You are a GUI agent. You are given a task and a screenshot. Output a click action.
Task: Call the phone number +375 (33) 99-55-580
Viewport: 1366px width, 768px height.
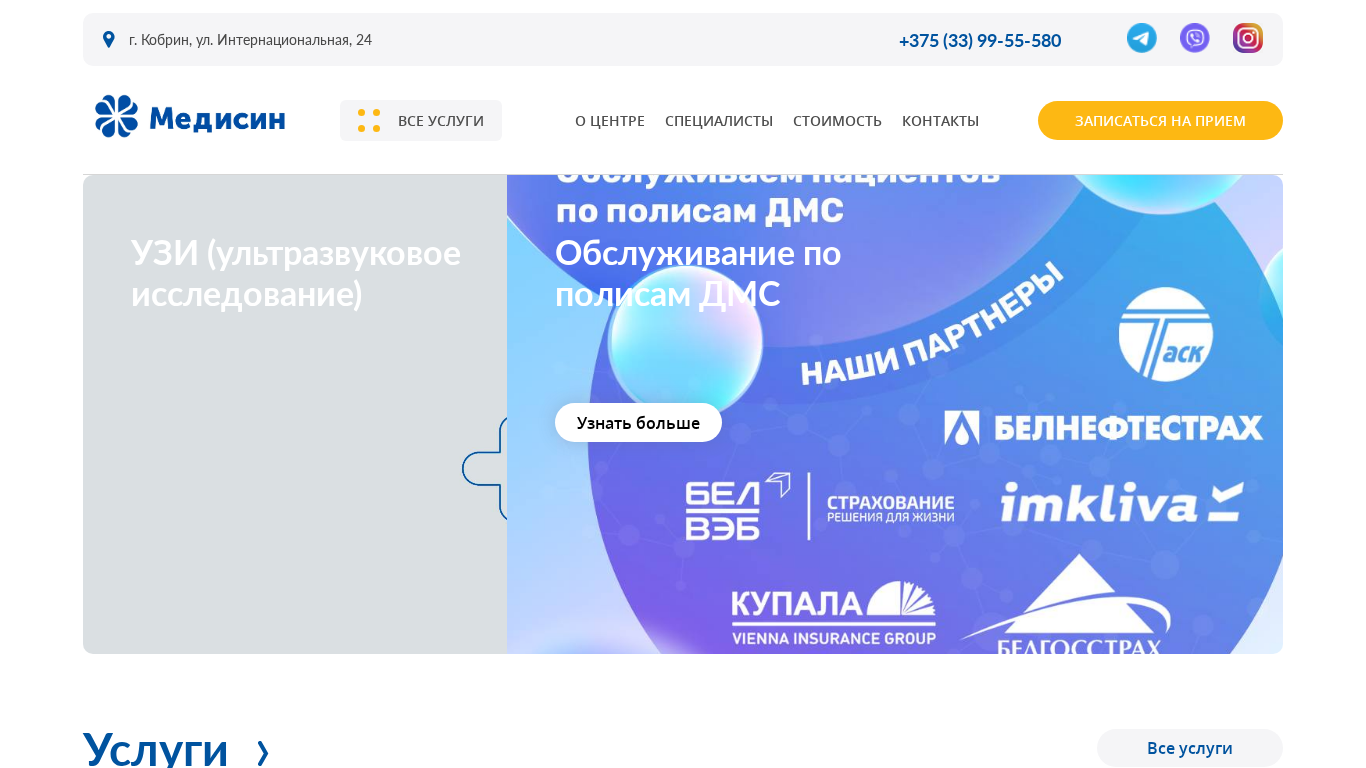pyautogui.click(x=980, y=40)
